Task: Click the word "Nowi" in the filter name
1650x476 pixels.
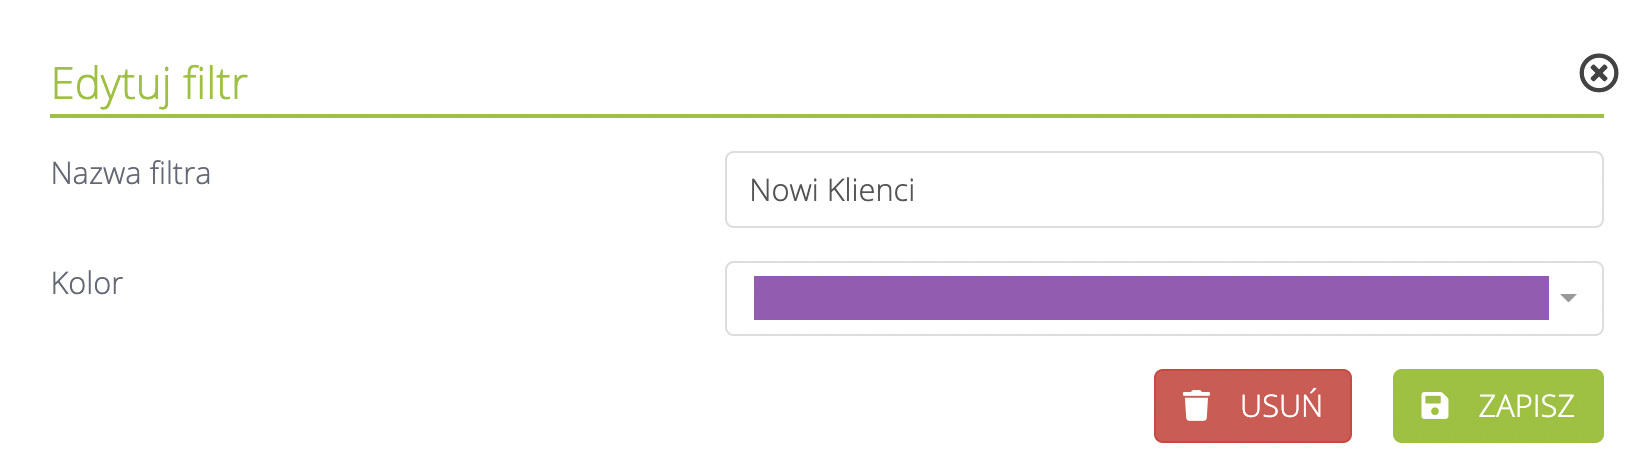Action: point(783,190)
